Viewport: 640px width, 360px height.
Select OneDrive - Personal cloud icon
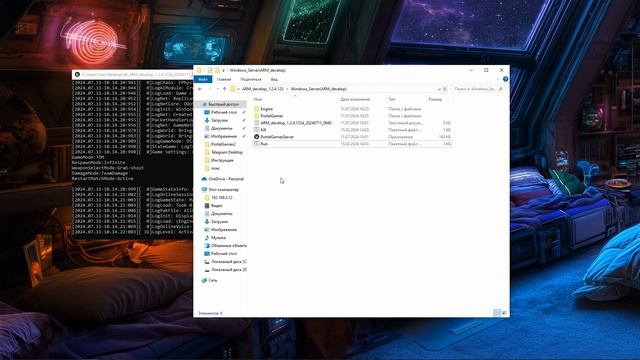204,179
